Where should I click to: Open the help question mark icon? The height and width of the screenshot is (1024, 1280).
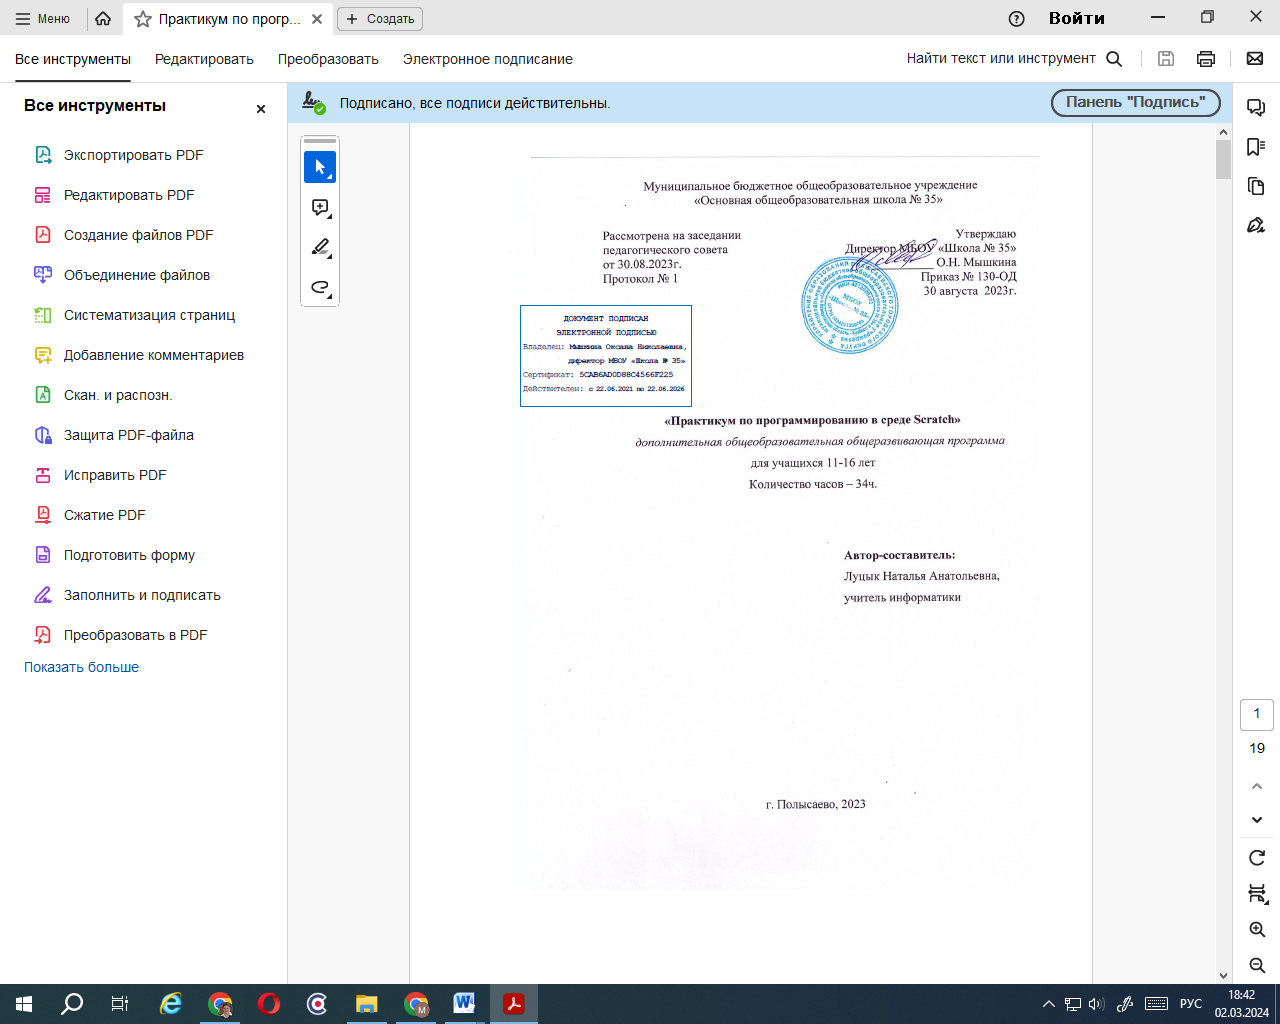pyautogui.click(x=1017, y=18)
